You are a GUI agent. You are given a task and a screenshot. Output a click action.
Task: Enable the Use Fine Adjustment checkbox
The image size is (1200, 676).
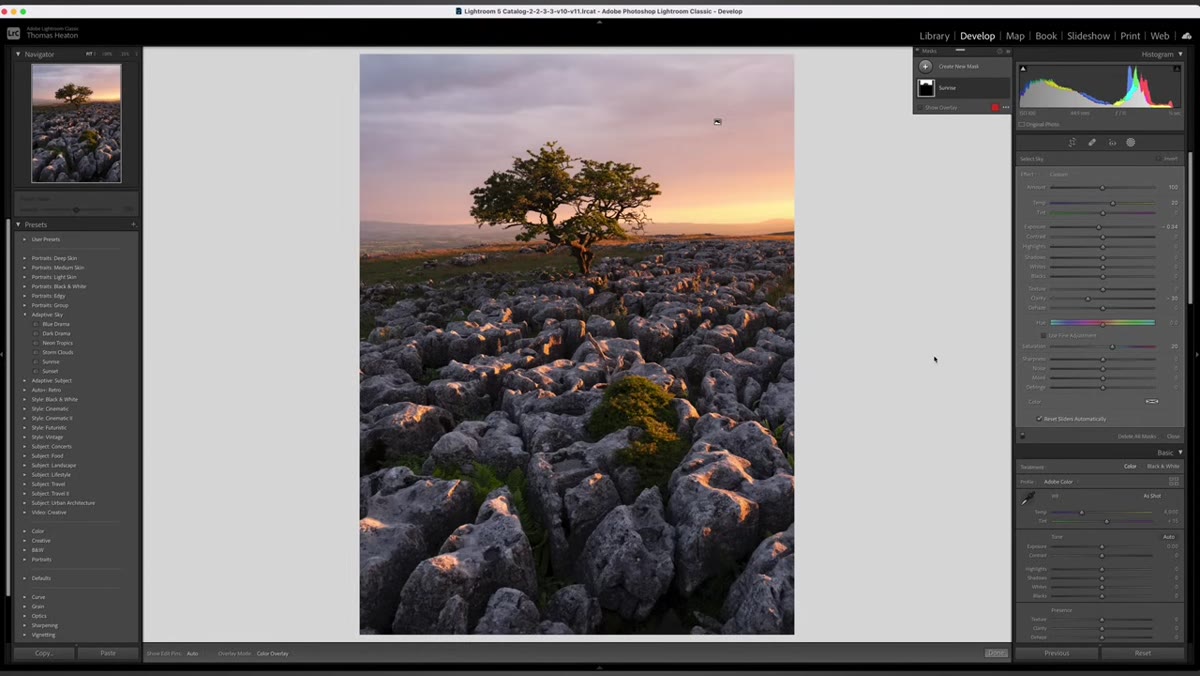pos(1042,335)
